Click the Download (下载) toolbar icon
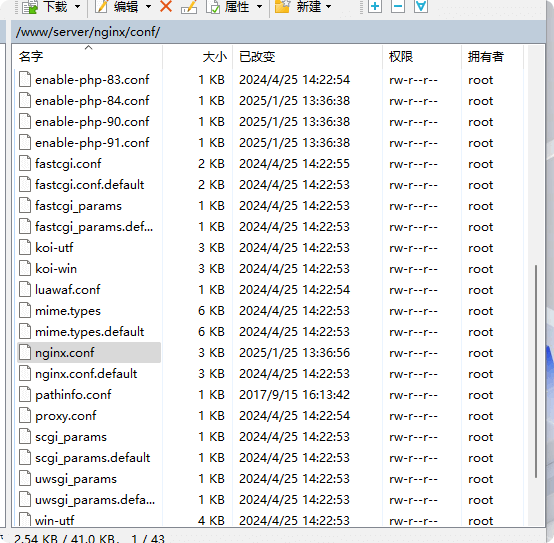Viewport: 554px width, 543px height. click(x=30, y=6)
